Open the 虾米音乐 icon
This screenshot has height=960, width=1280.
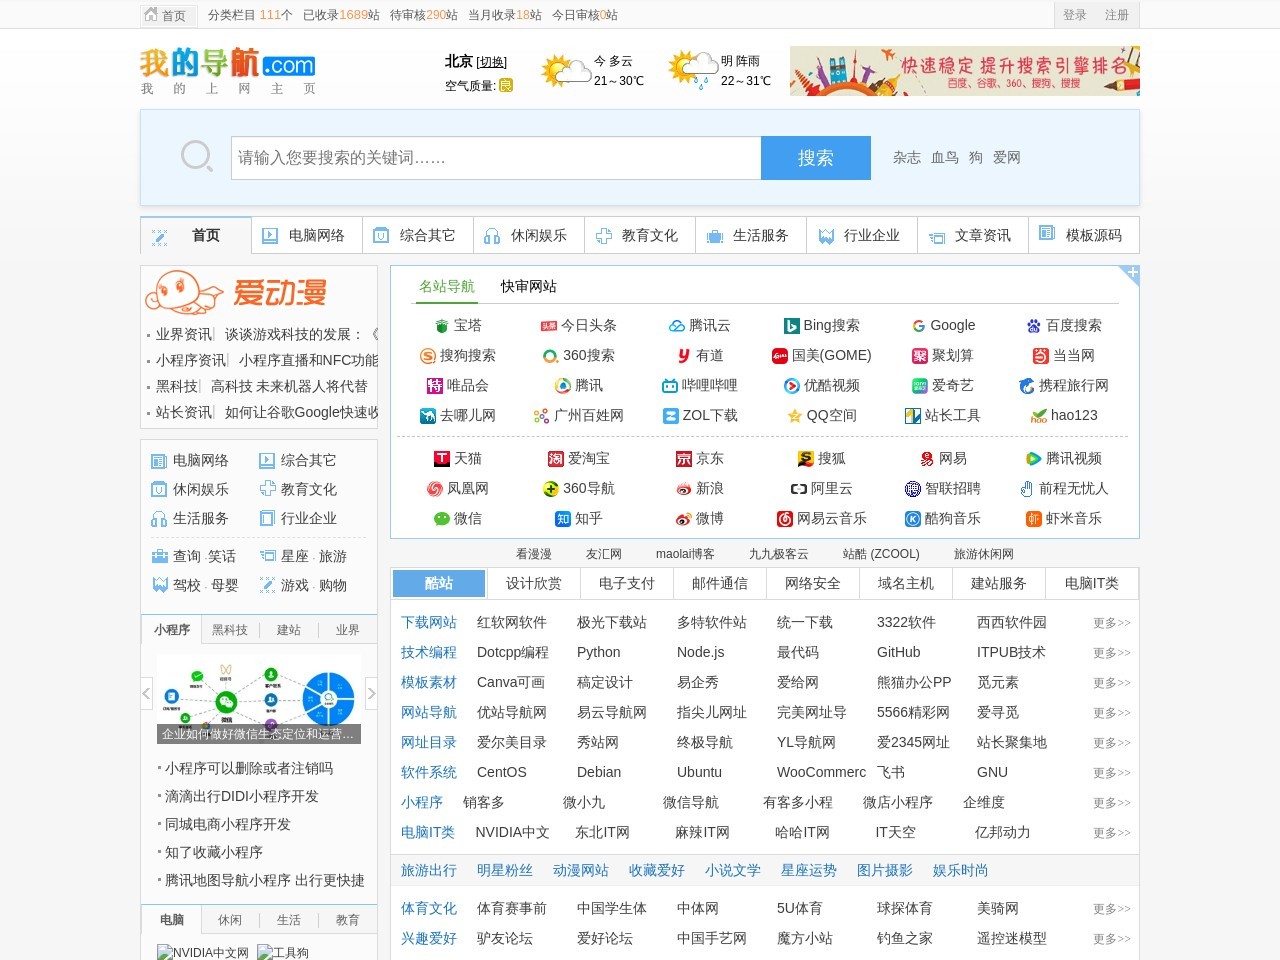(1034, 519)
